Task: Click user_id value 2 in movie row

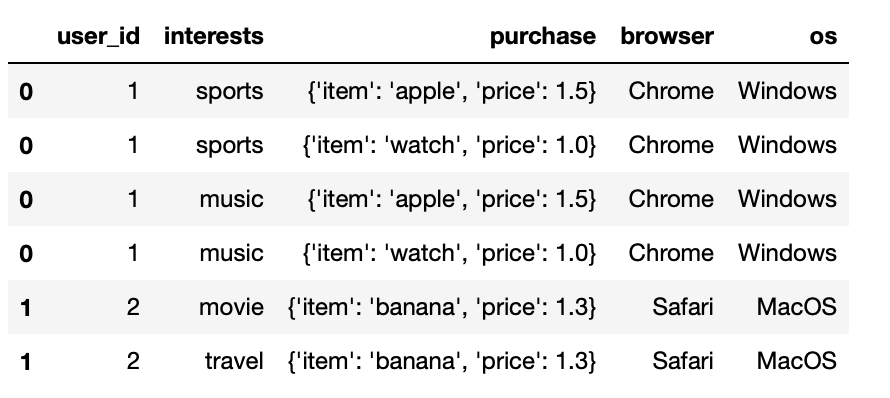Action: click(133, 307)
